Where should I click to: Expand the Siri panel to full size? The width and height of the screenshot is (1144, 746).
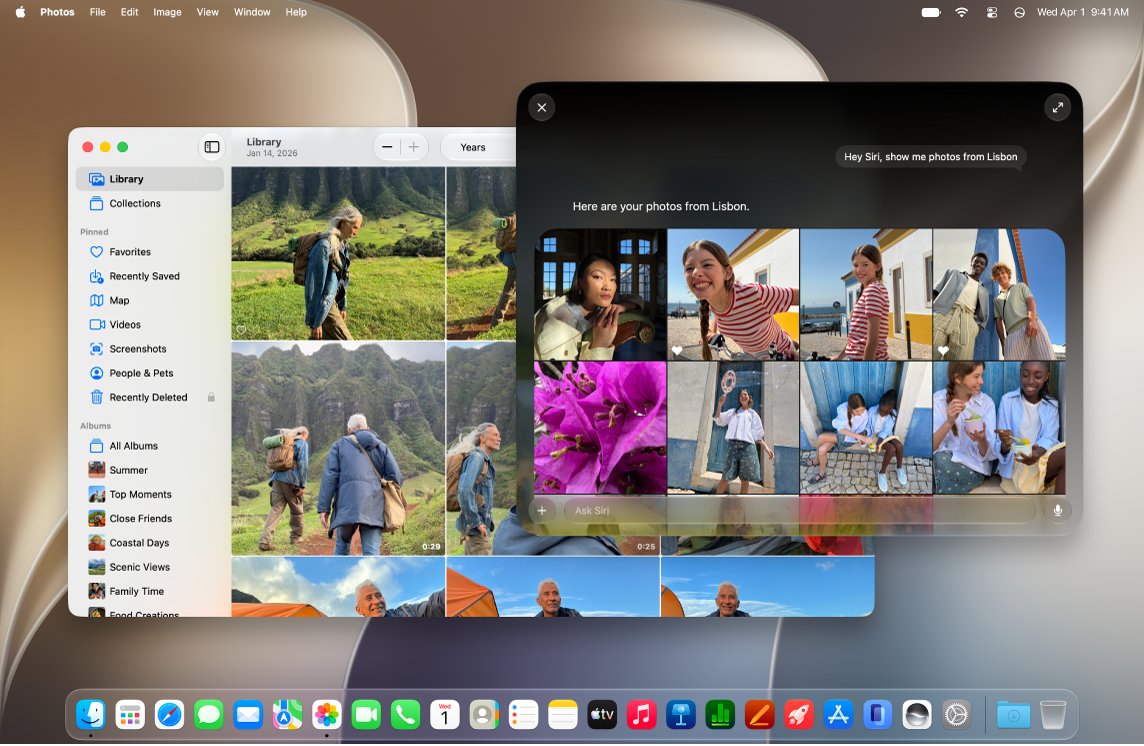(1057, 107)
